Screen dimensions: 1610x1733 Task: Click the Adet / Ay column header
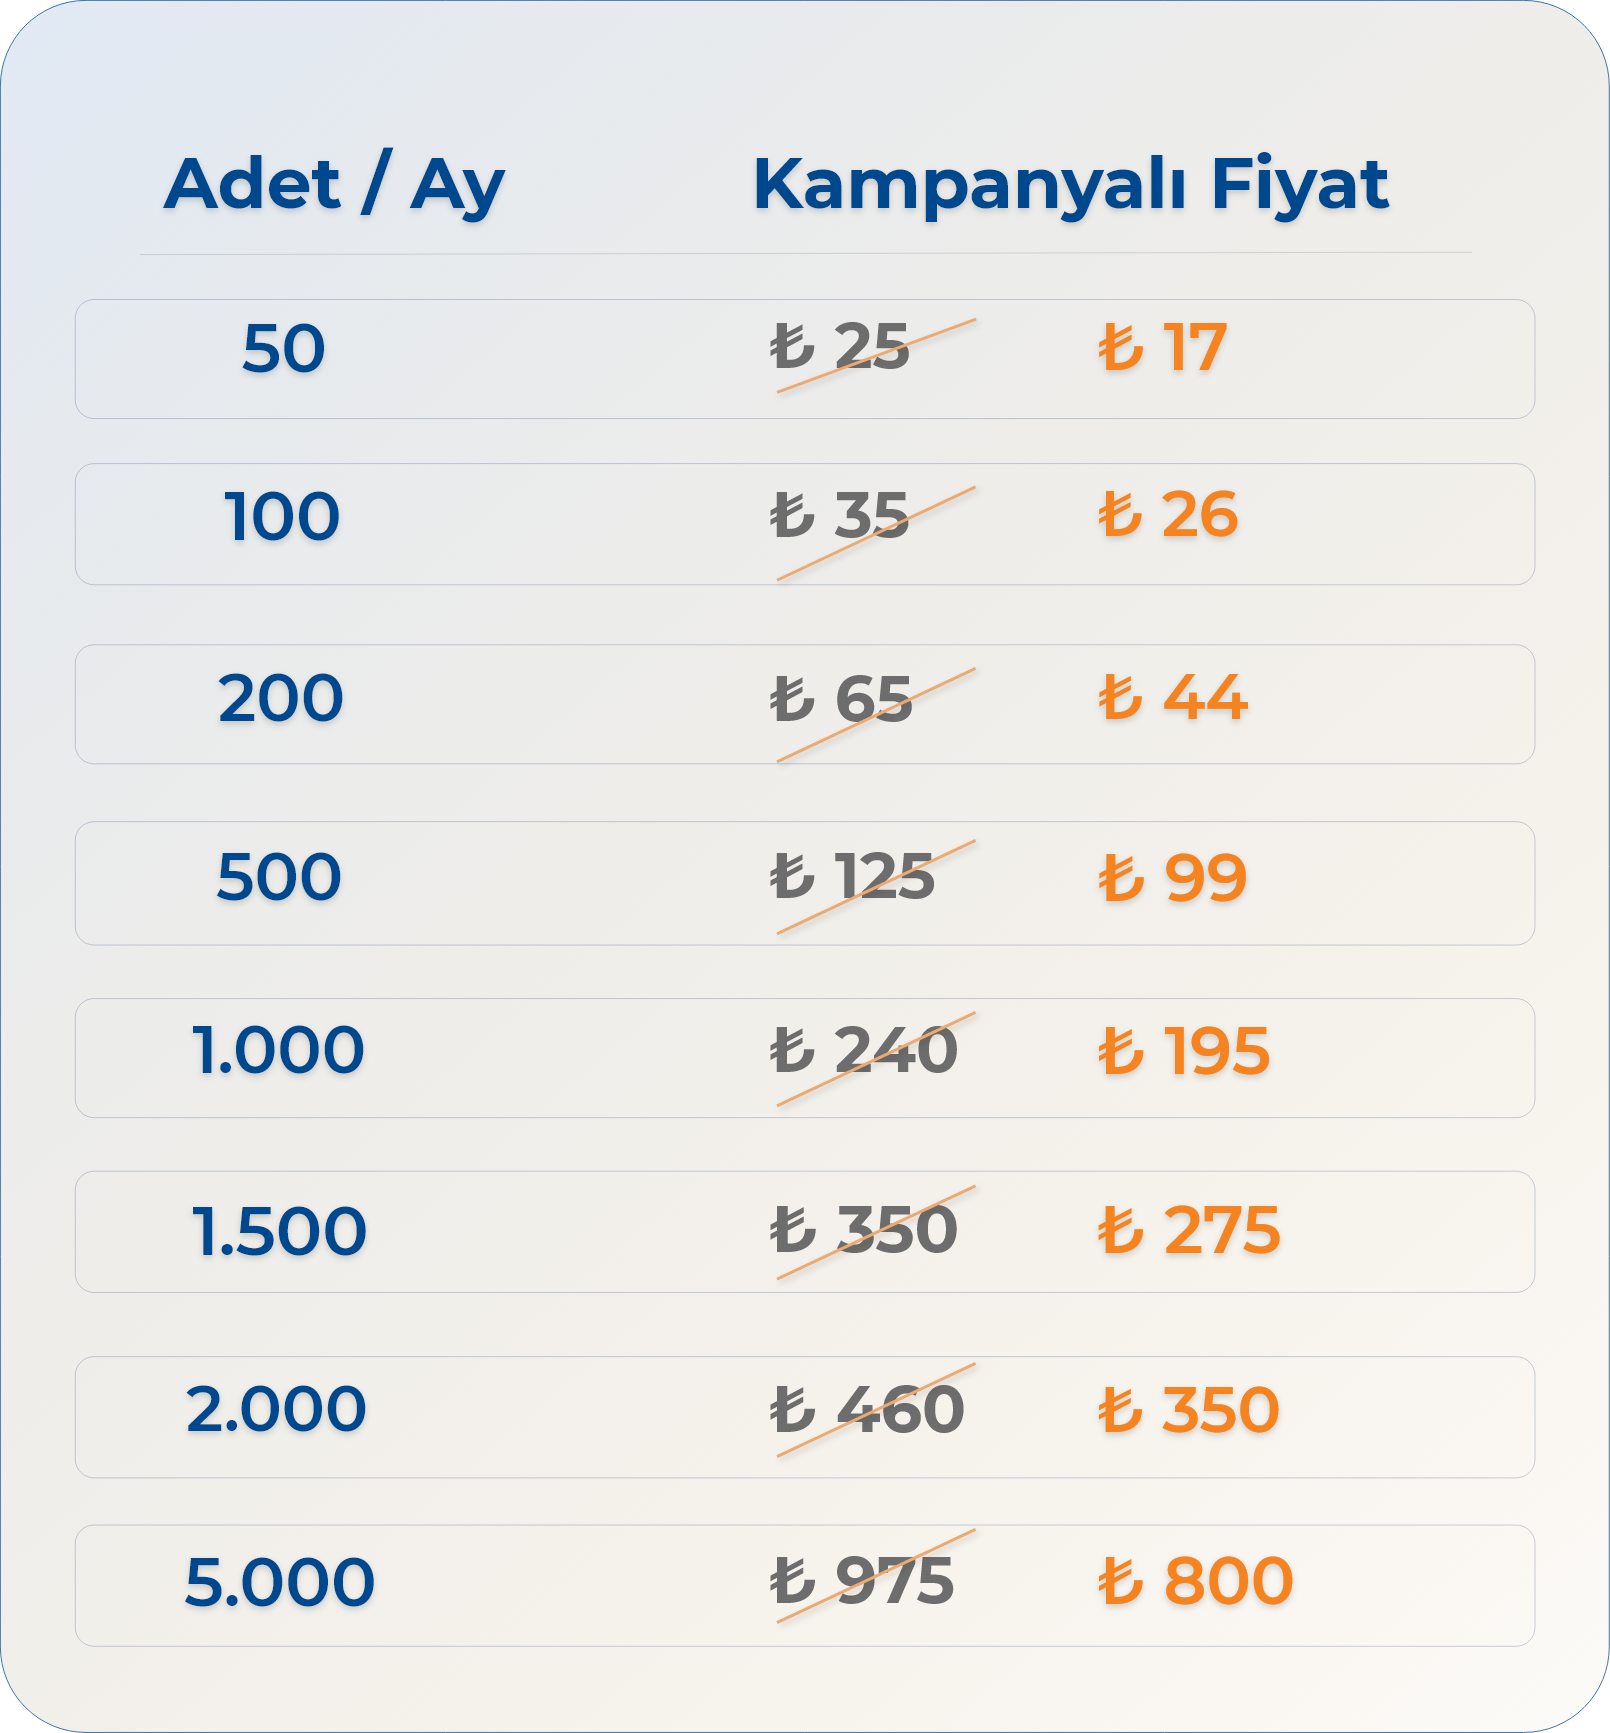pos(335,185)
